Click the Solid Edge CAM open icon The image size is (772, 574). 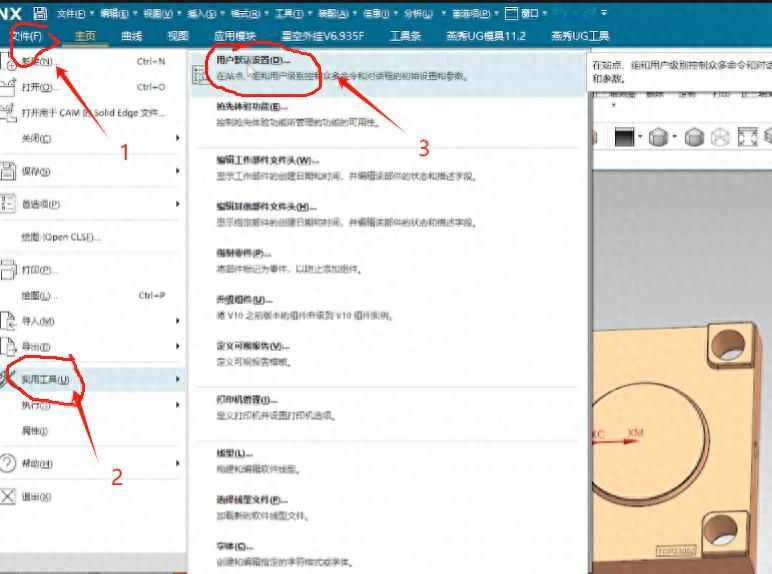[8, 113]
